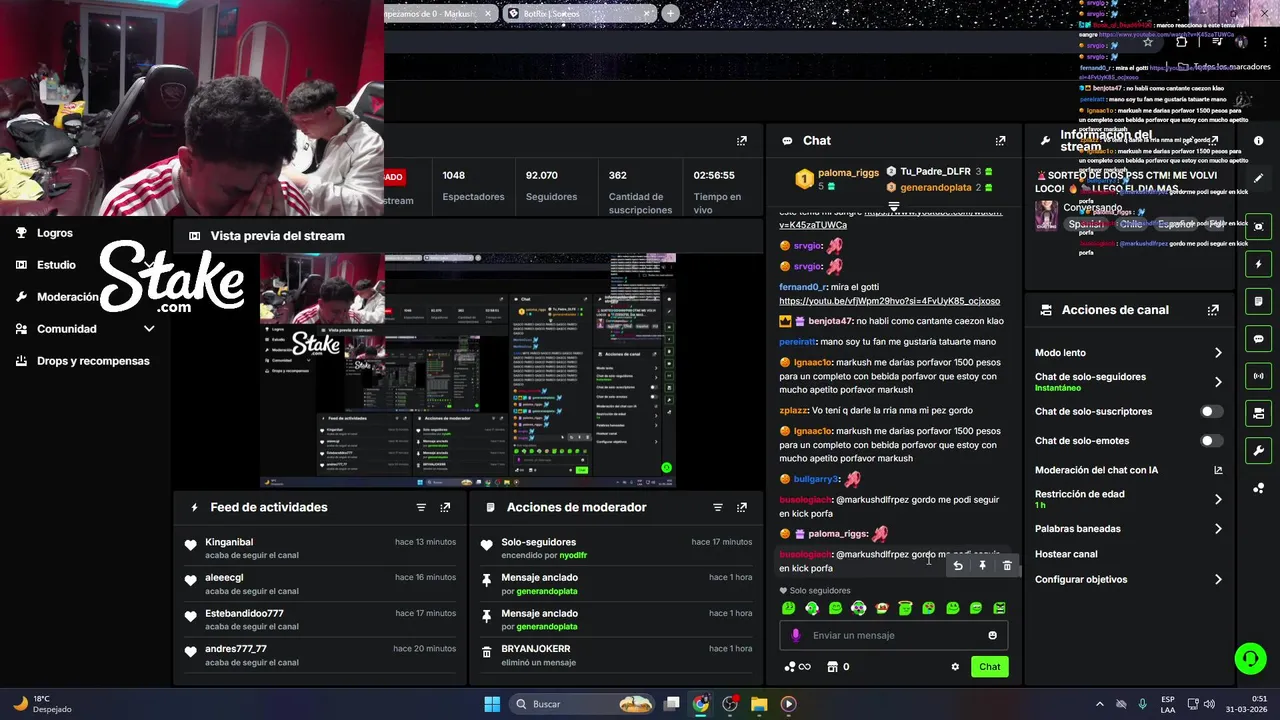This screenshot has height=720, width=1280.
Task: Click Kinganibal in activity feed
Action: [x=229, y=542]
